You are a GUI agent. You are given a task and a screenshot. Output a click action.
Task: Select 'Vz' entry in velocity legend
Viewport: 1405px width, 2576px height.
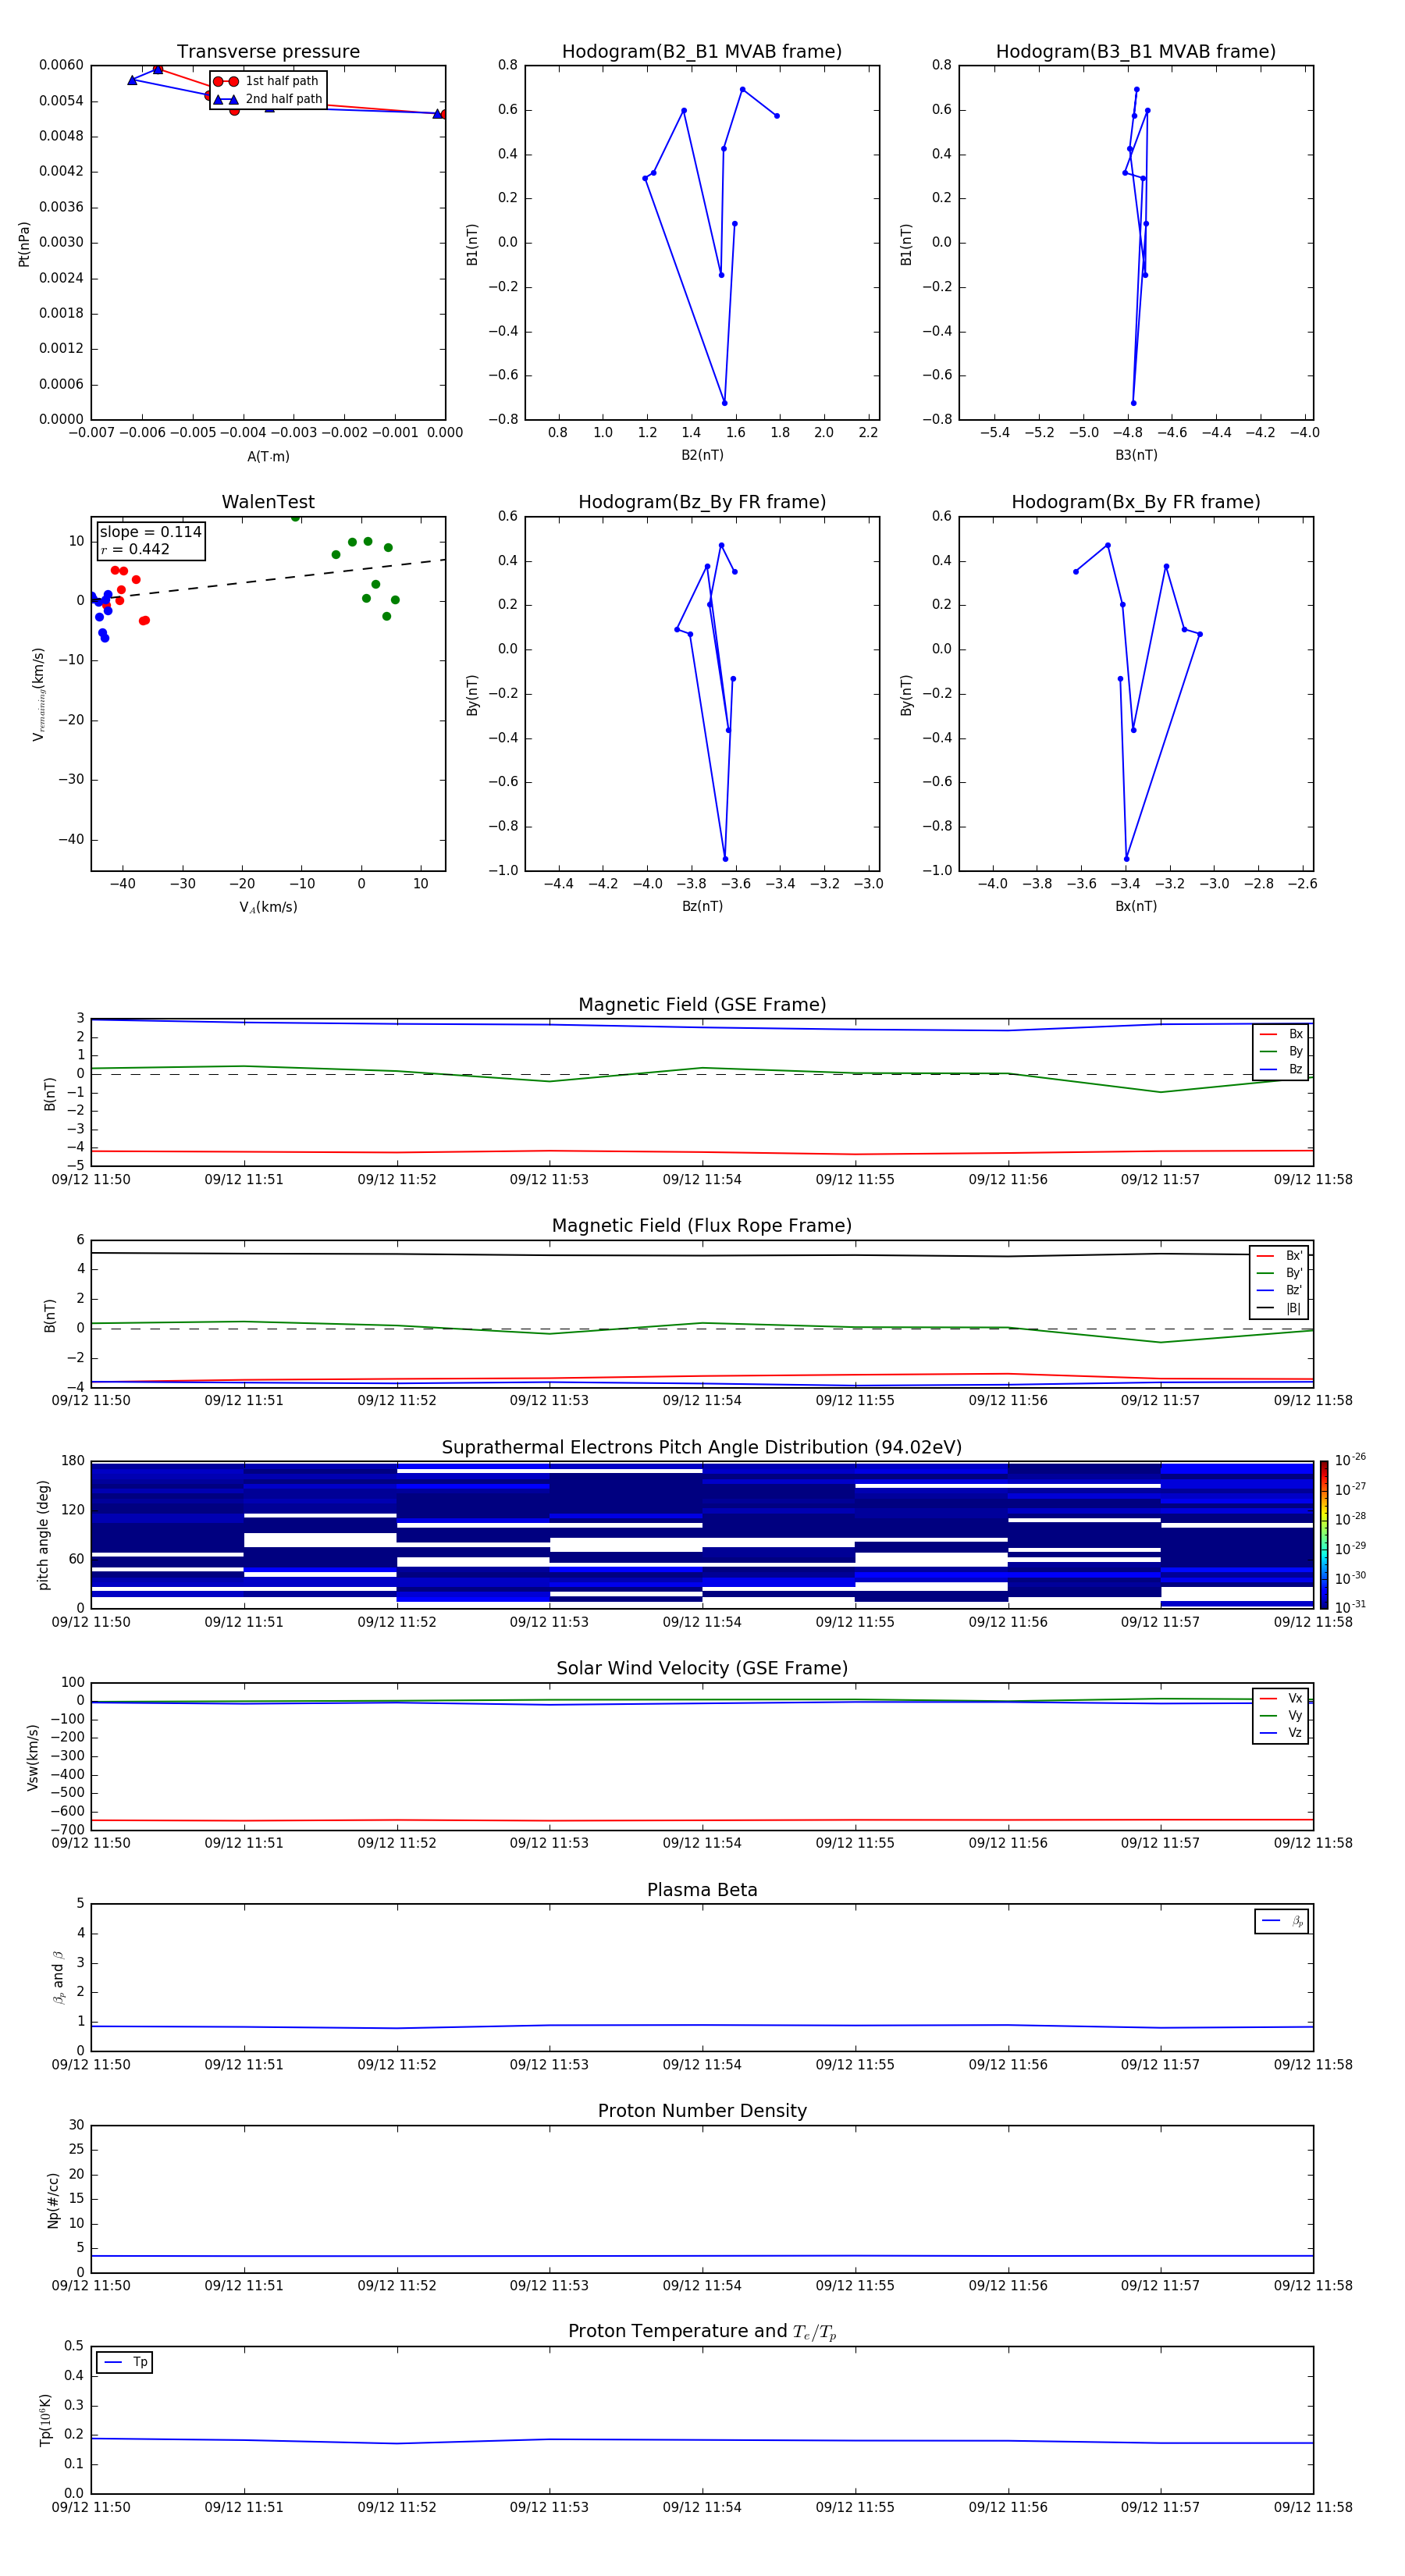(x=1281, y=1733)
